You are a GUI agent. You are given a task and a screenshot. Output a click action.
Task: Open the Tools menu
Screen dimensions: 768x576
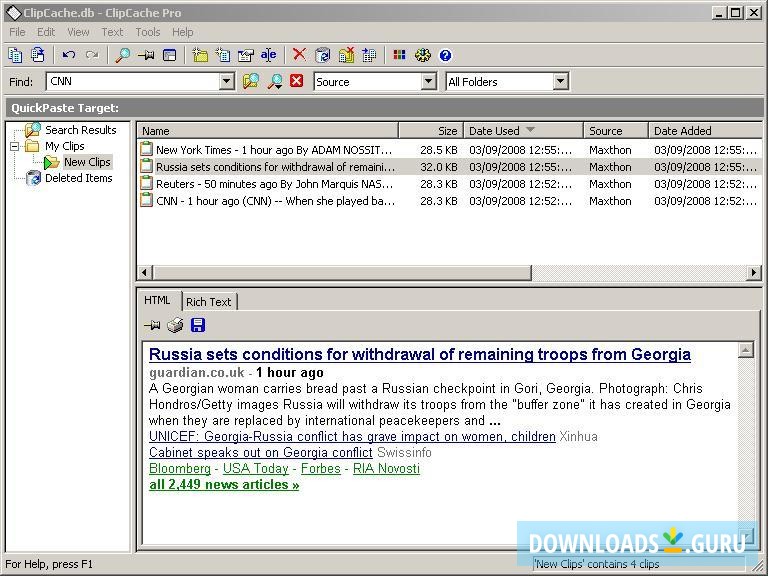coord(147,32)
